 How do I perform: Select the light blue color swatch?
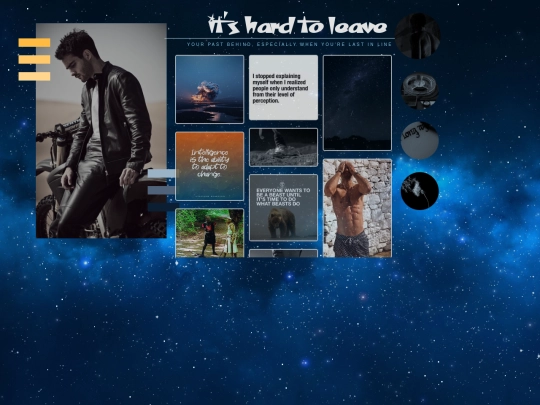click(162, 174)
